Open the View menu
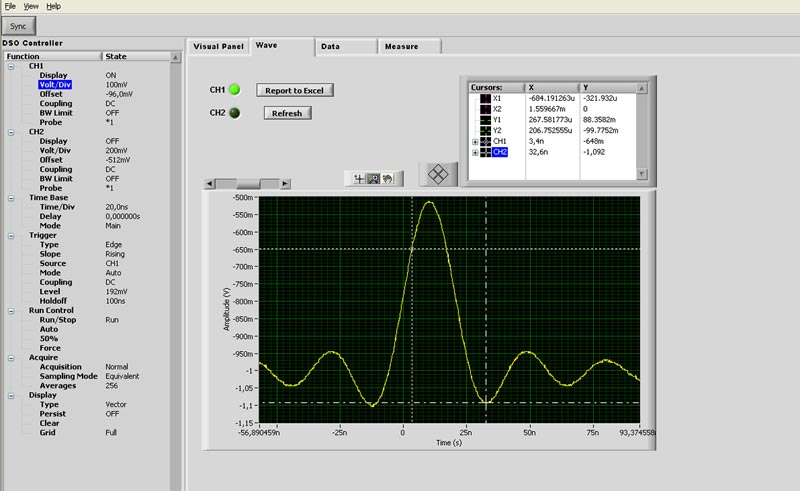The height and width of the screenshot is (491, 800). (31, 6)
